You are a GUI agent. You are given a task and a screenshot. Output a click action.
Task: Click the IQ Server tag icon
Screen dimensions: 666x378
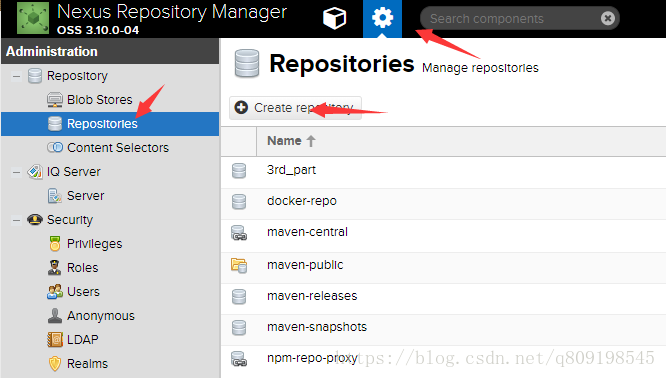point(35,172)
